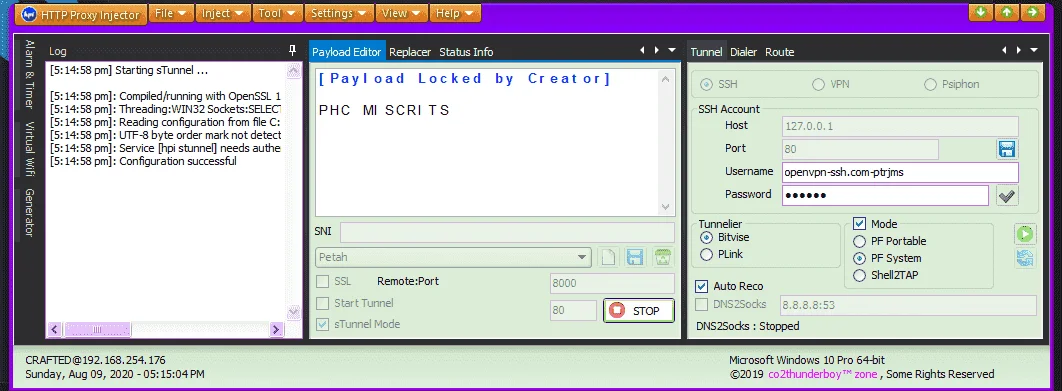Click the green right-arrow button in title bar

coord(1032,12)
